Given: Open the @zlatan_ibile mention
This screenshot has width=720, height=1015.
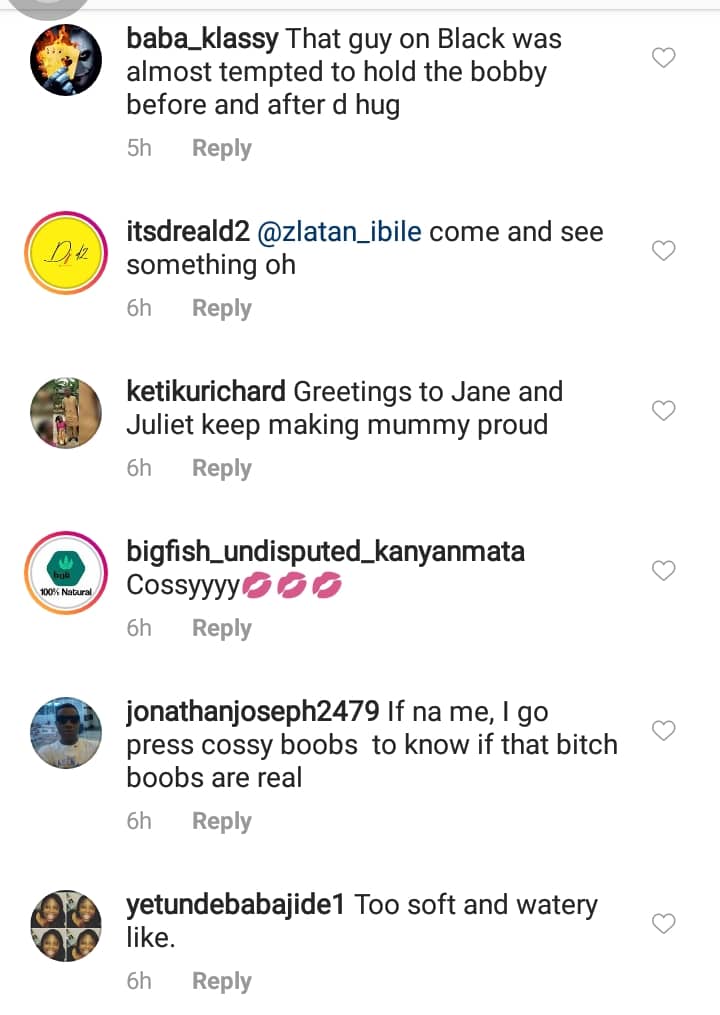Looking at the screenshot, I should tap(339, 232).
